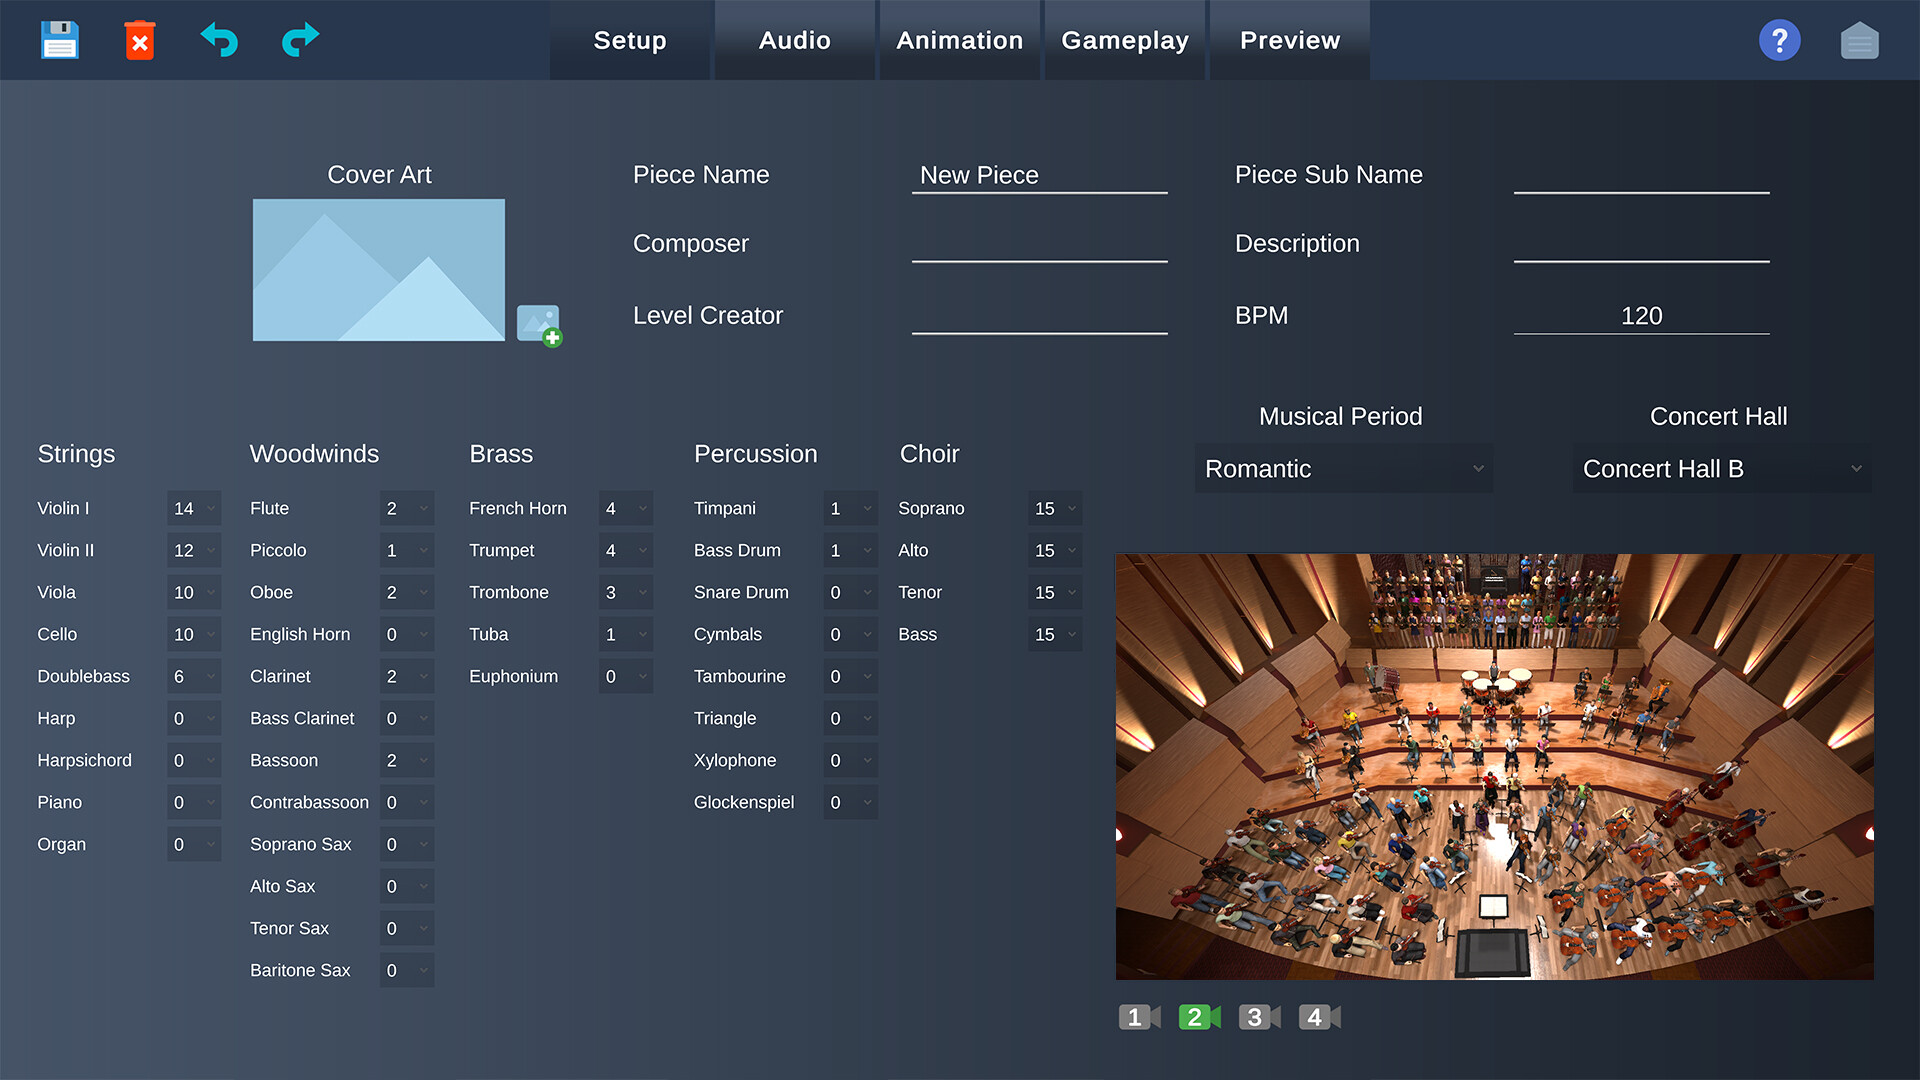The height and width of the screenshot is (1080, 1920).
Task: Click the add cover art image icon
Action: pos(539,325)
